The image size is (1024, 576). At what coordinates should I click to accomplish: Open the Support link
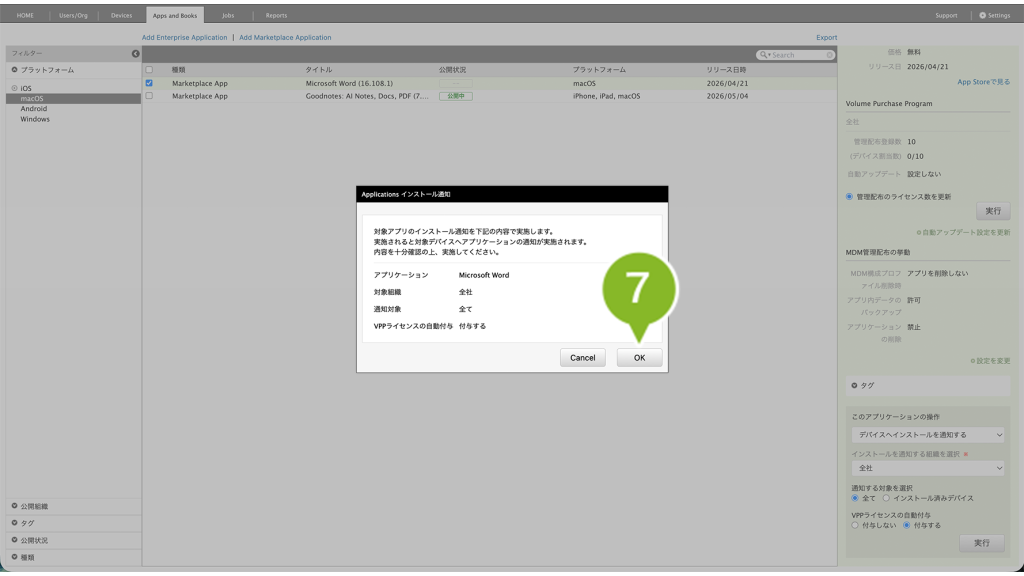pyautogui.click(x=946, y=15)
